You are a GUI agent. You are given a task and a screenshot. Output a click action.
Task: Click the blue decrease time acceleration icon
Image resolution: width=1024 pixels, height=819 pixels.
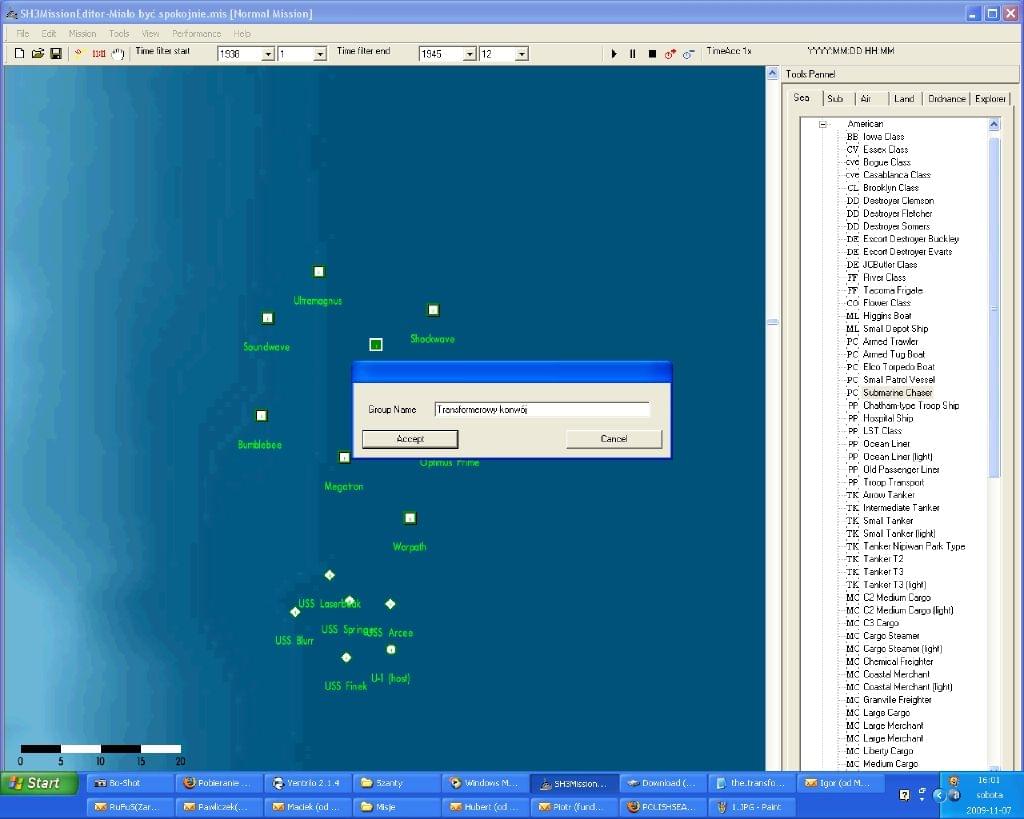[x=688, y=54]
